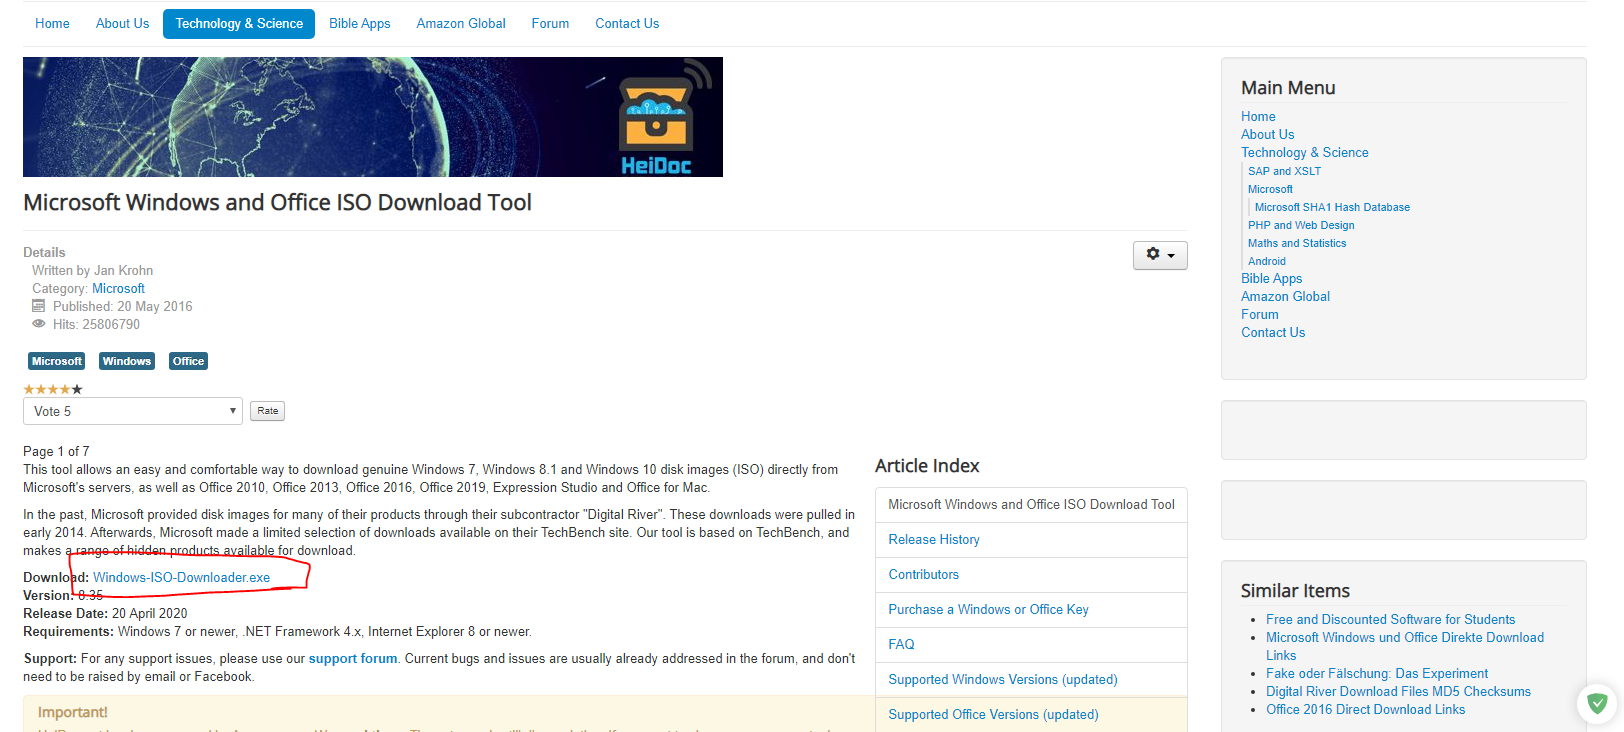The image size is (1624, 732).
Task: Click the Microsoft category link
Action: pyautogui.click(x=118, y=288)
